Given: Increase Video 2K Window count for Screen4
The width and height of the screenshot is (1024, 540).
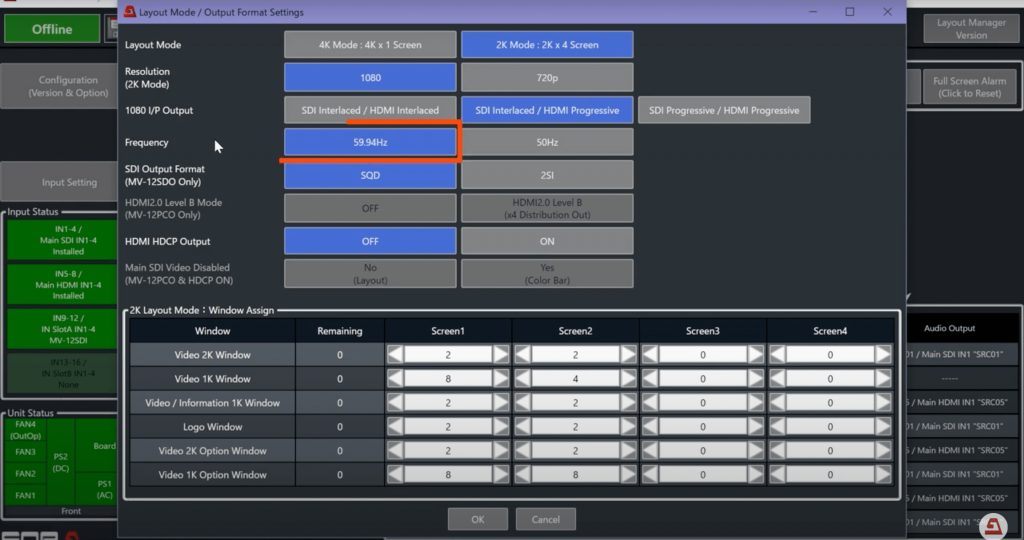Looking at the screenshot, I should coord(883,355).
